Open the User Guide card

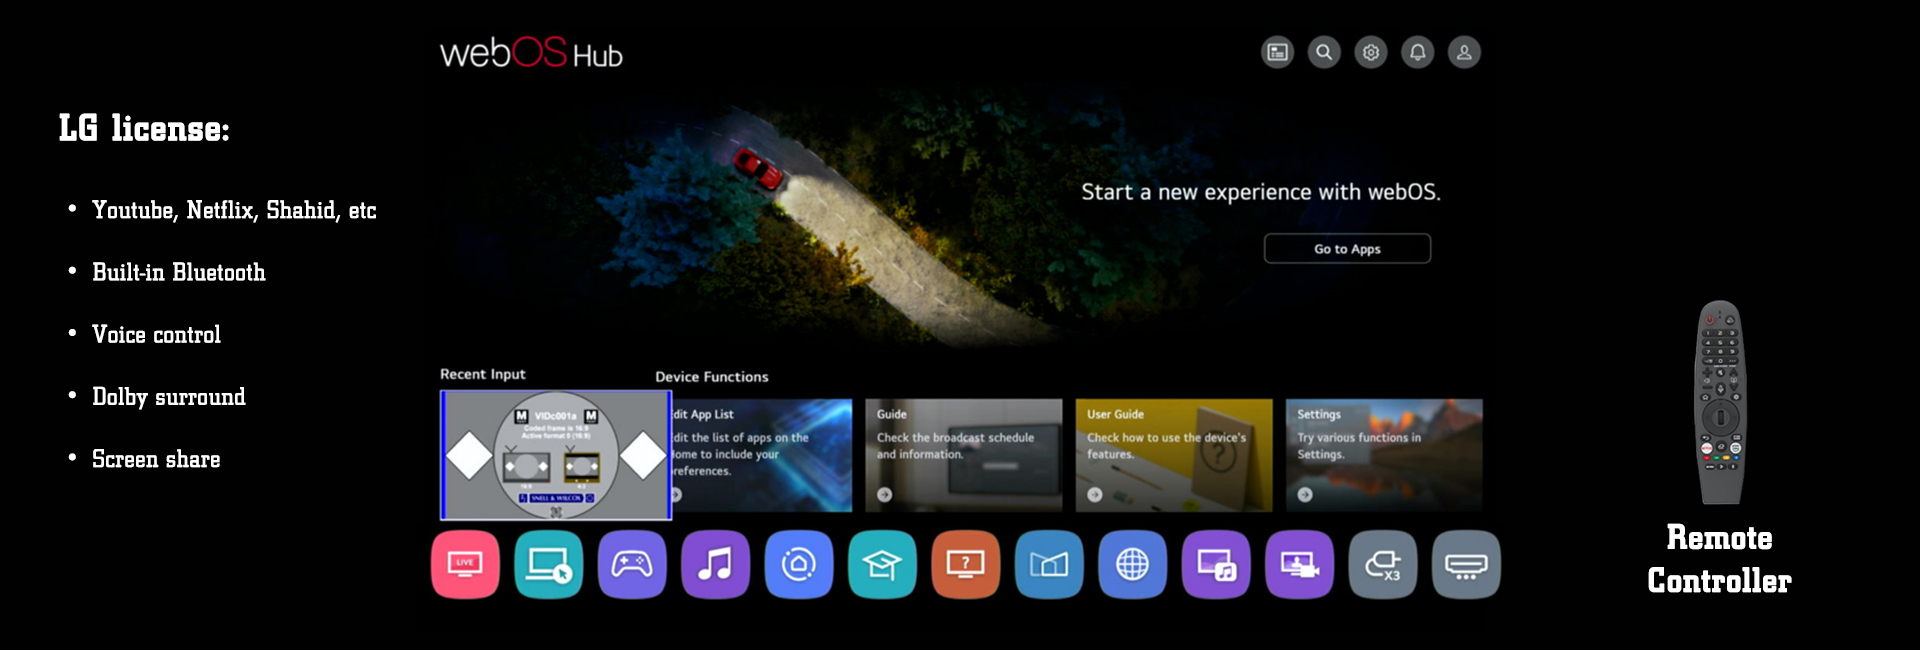tap(1174, 455)
